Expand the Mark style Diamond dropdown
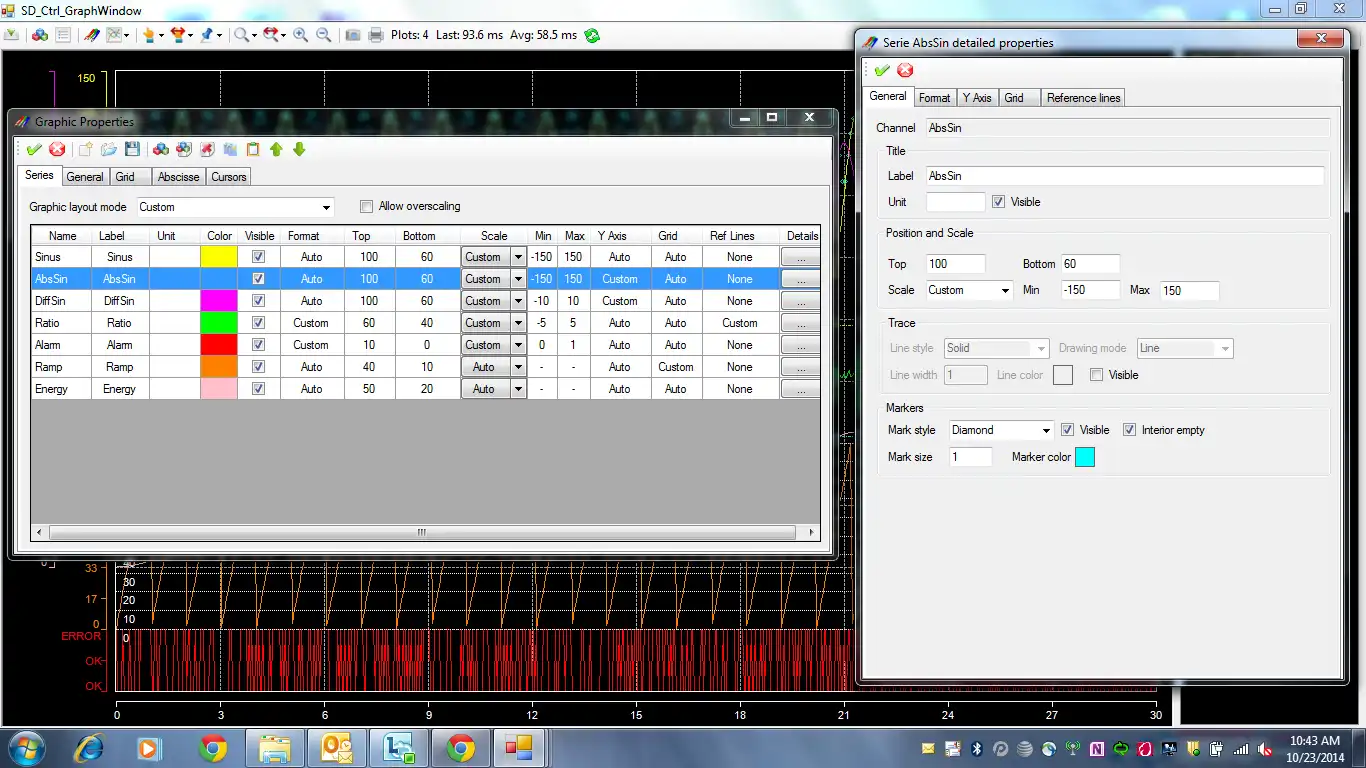The width and height of the screenshot is (1366, 768). [1046, 431]
